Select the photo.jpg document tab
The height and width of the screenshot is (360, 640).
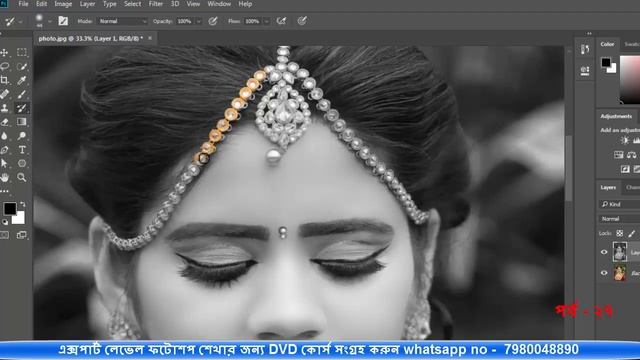pos(91,38)
